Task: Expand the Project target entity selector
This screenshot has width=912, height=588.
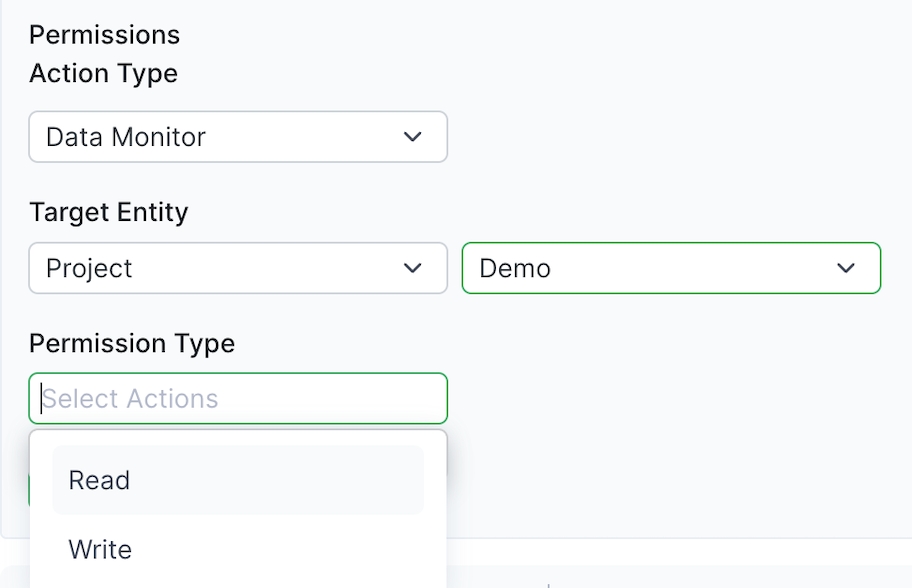Action: pos(237,268)
